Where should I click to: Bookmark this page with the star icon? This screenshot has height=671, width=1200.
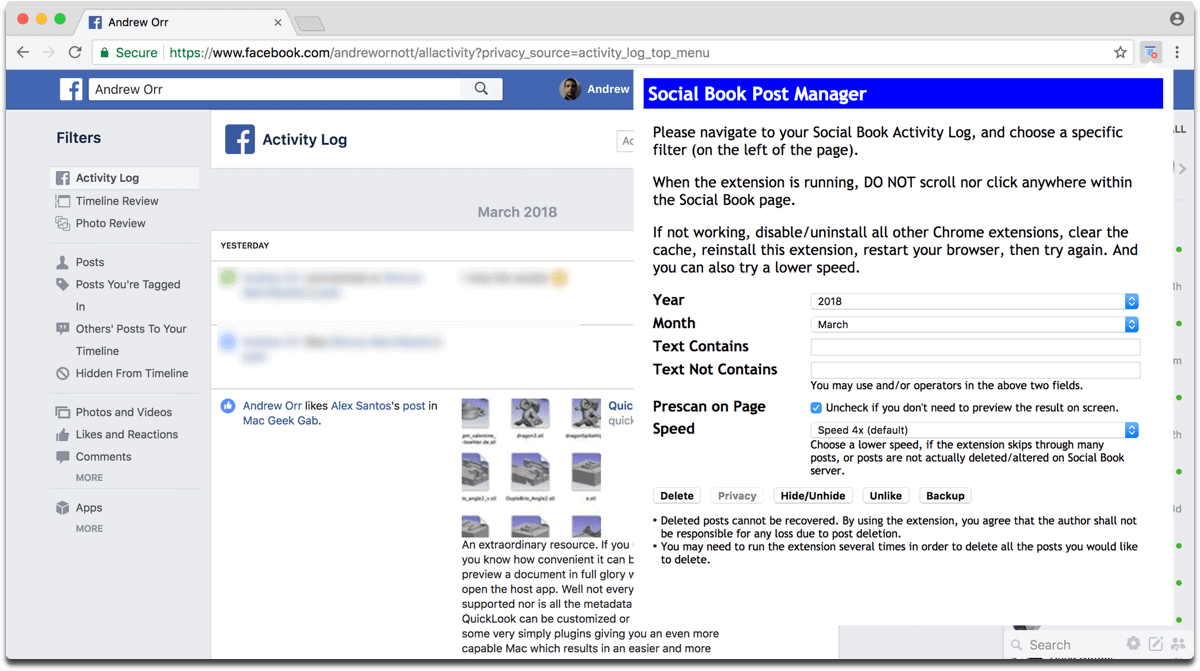1120,53
